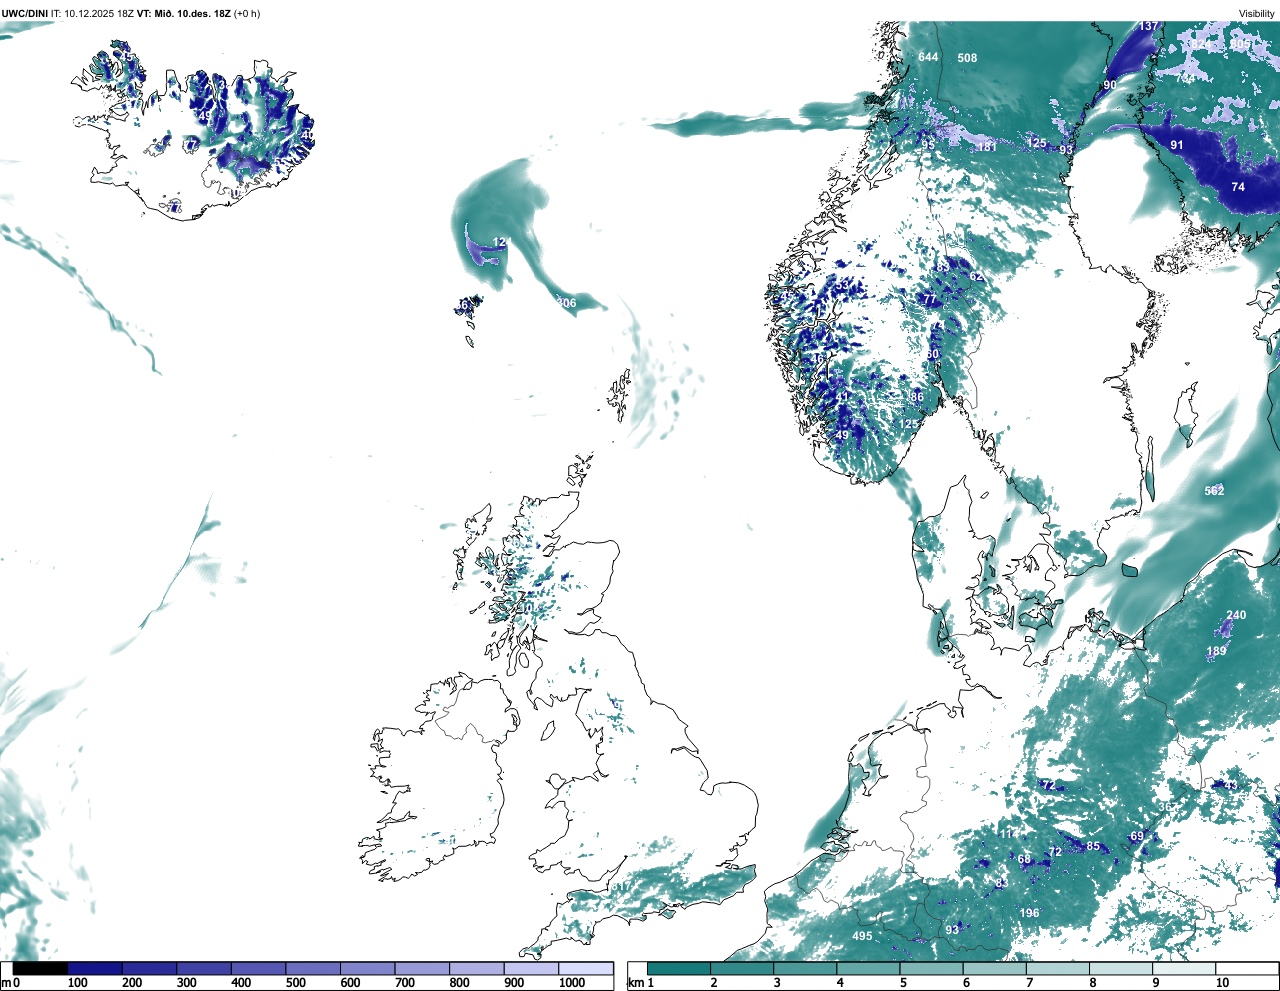
Task: Click the '240' visibility value over Poland
Action: point(1237,615)
